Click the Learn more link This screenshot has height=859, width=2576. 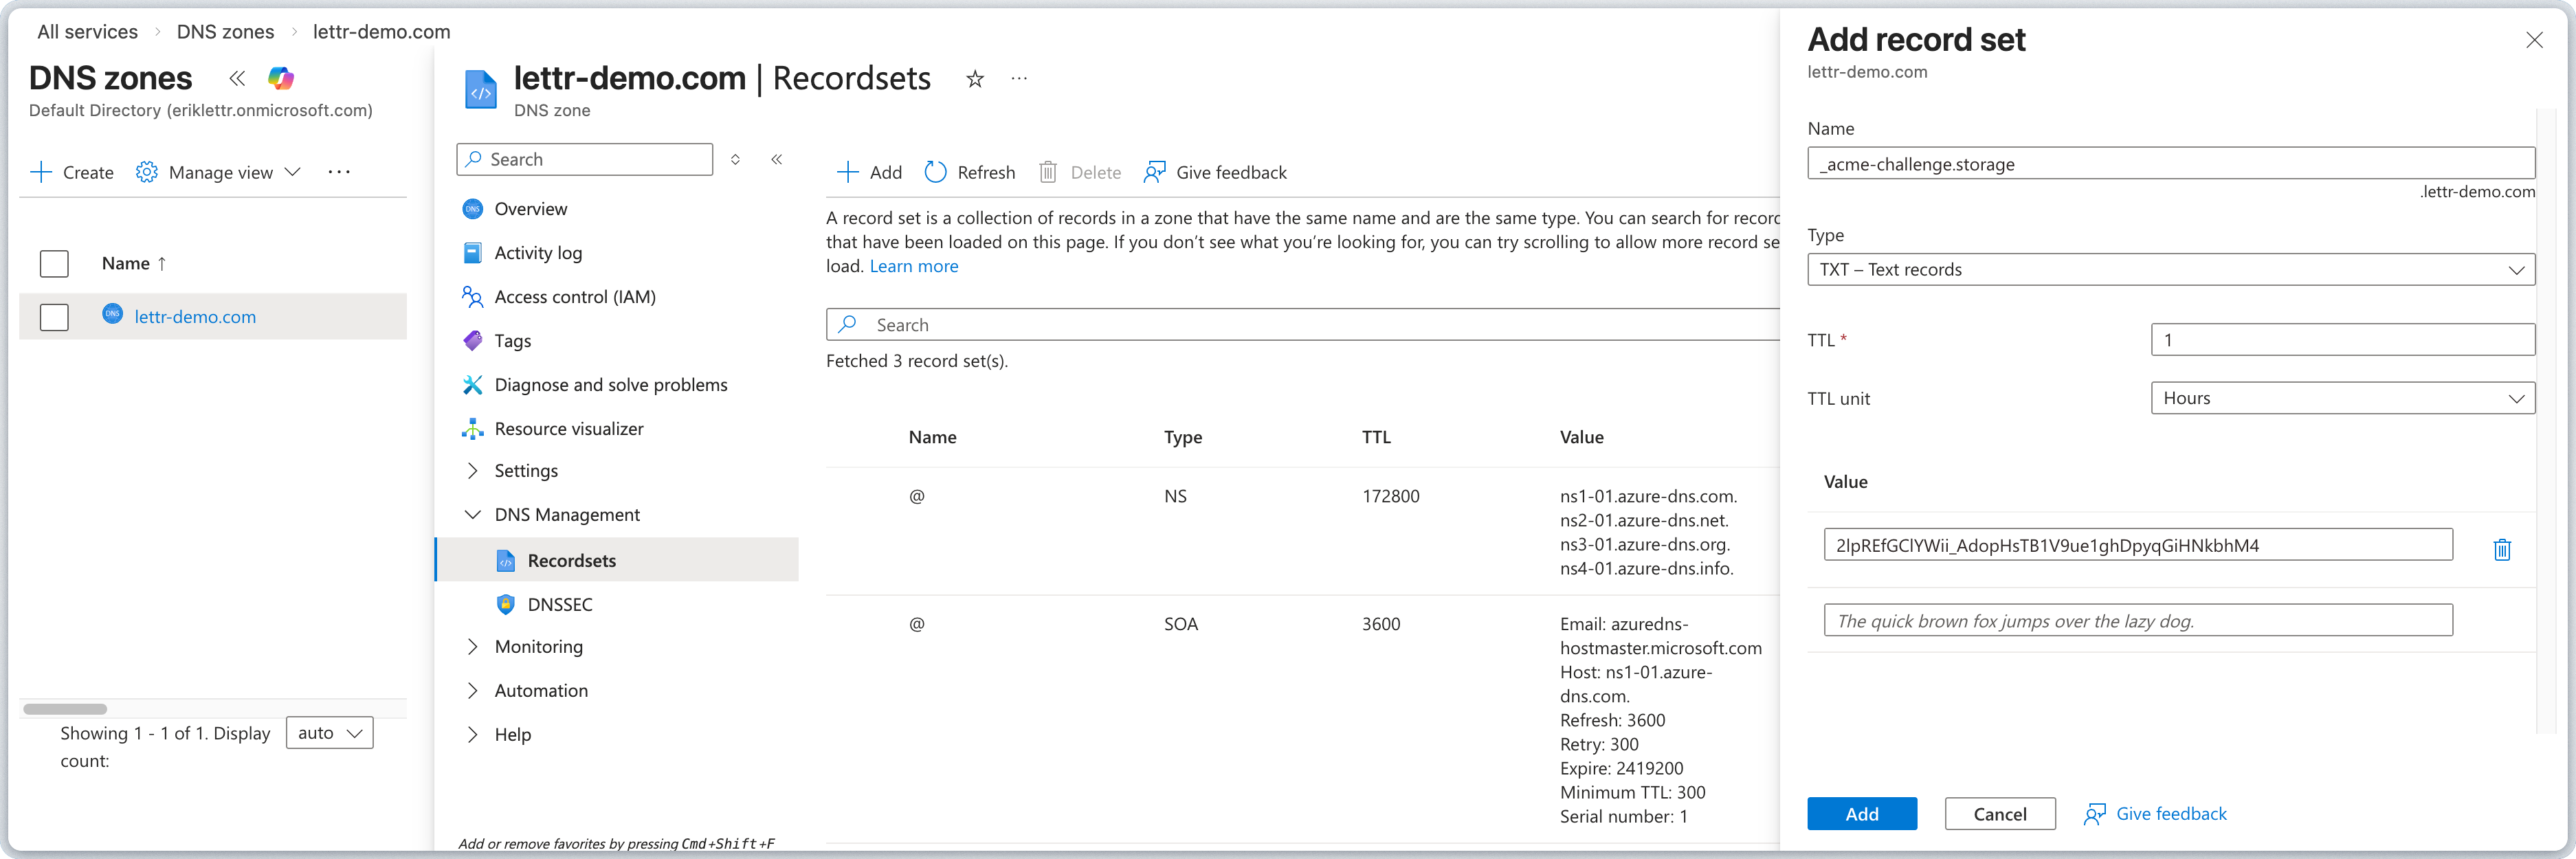[x=913, y=266]
